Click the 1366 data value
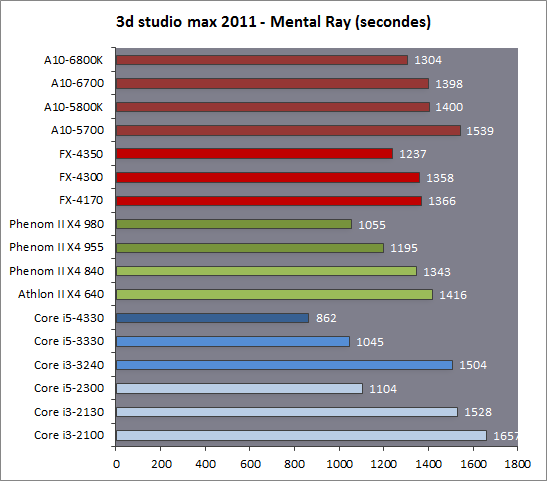Image resolution: width=547 pixels, height=481 pixels. (x=442, y=201)
